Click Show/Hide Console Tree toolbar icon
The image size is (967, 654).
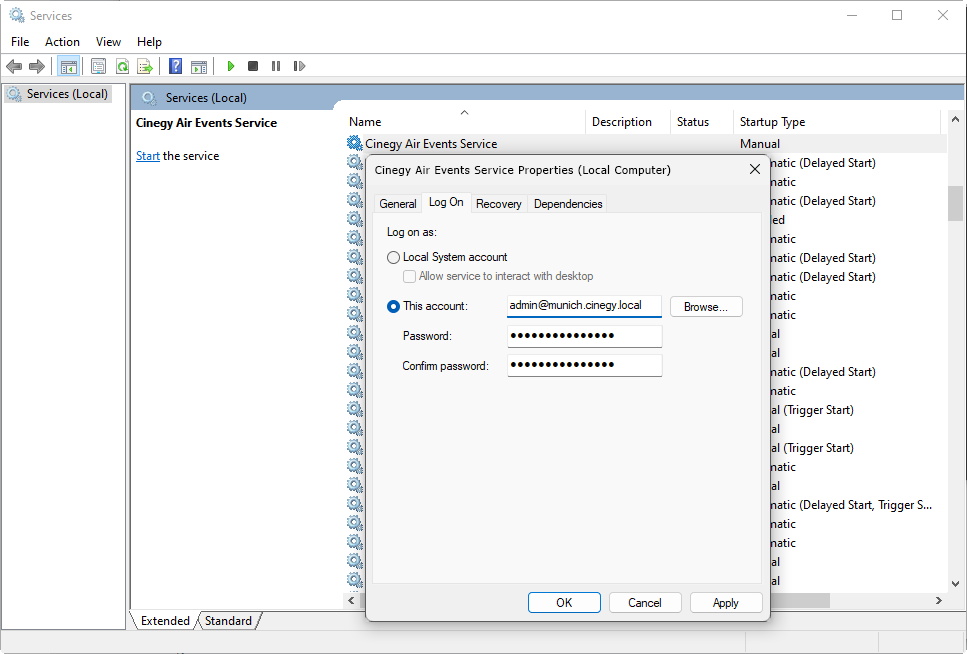pyautogui.click(x=68, y=66)
